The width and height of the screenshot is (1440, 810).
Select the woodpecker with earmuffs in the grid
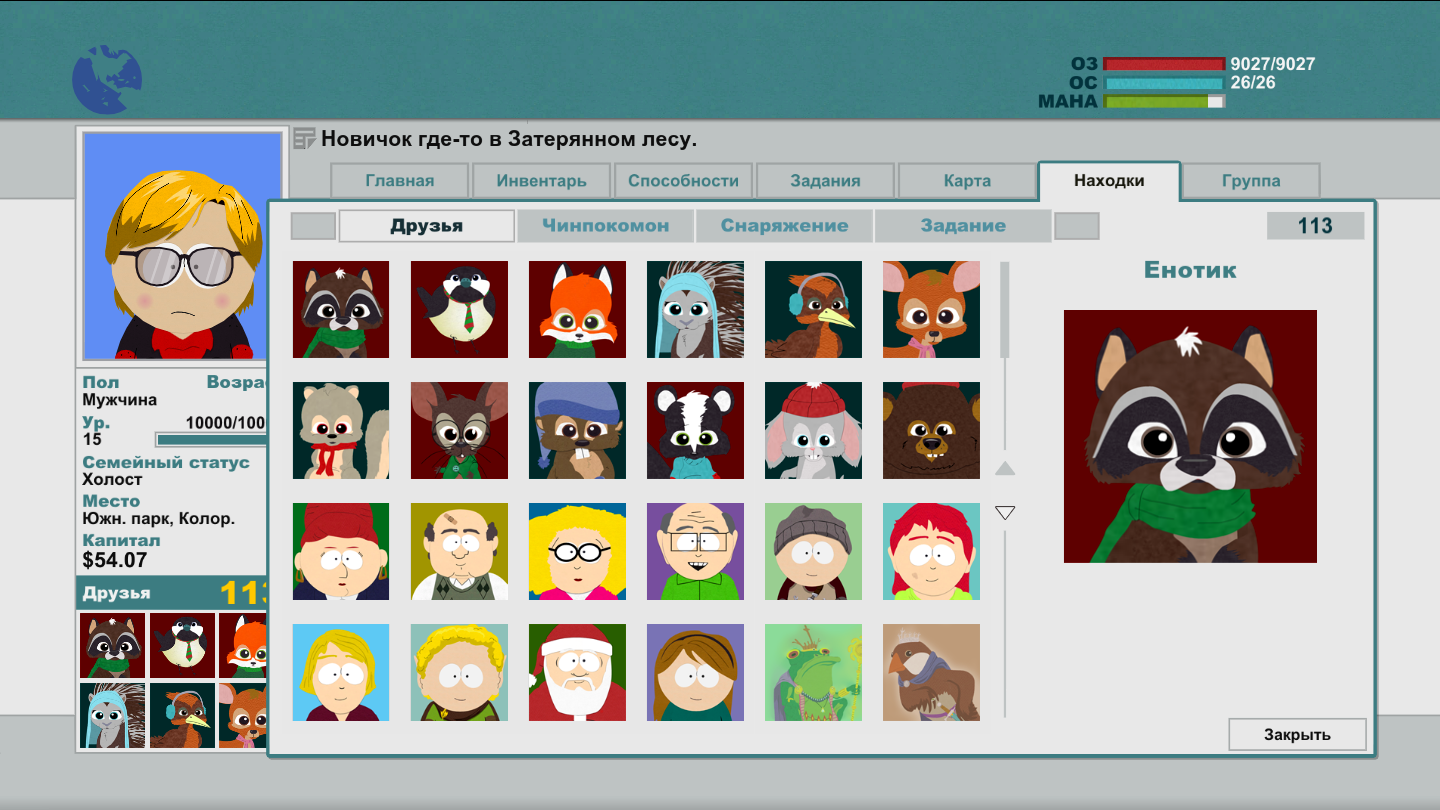pyautogui.click(x=813, y=310)
